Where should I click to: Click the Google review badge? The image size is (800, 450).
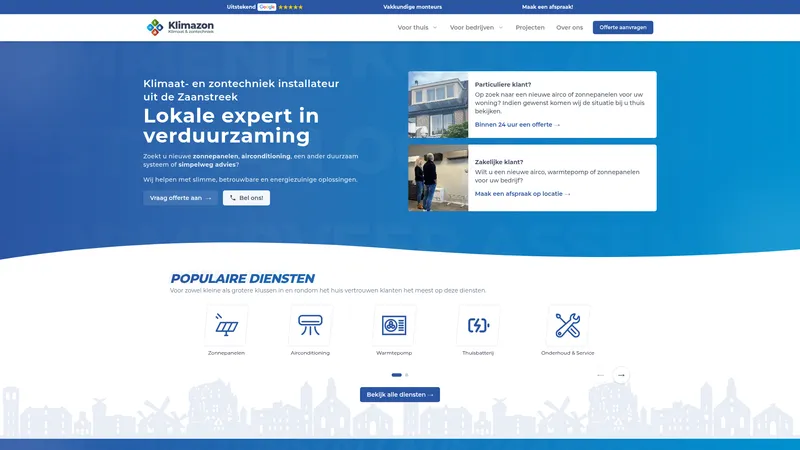point(266,7)
